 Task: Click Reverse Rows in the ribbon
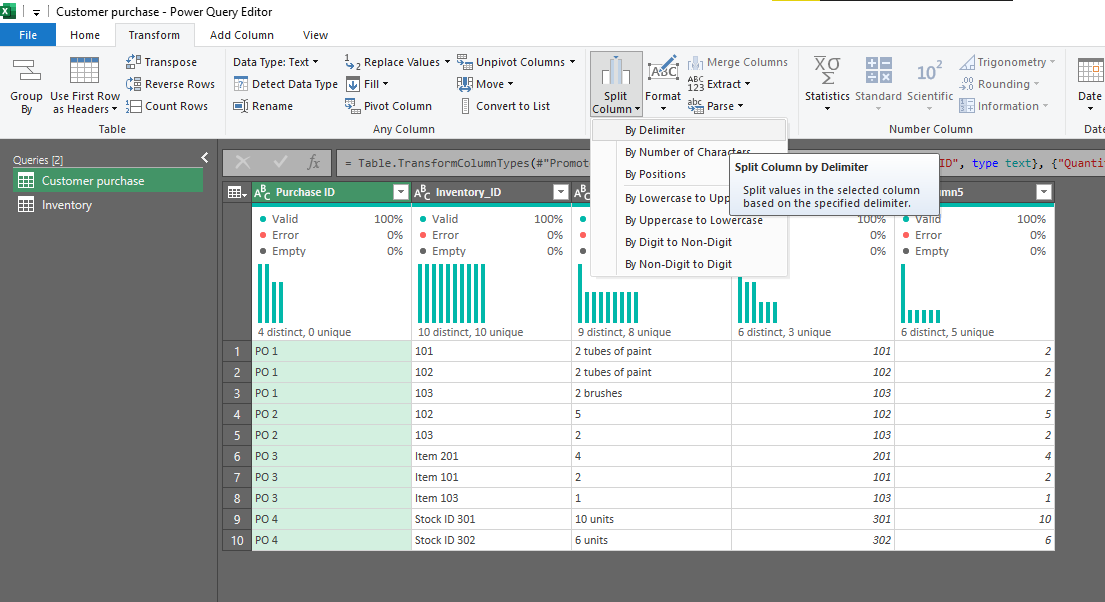170,84
